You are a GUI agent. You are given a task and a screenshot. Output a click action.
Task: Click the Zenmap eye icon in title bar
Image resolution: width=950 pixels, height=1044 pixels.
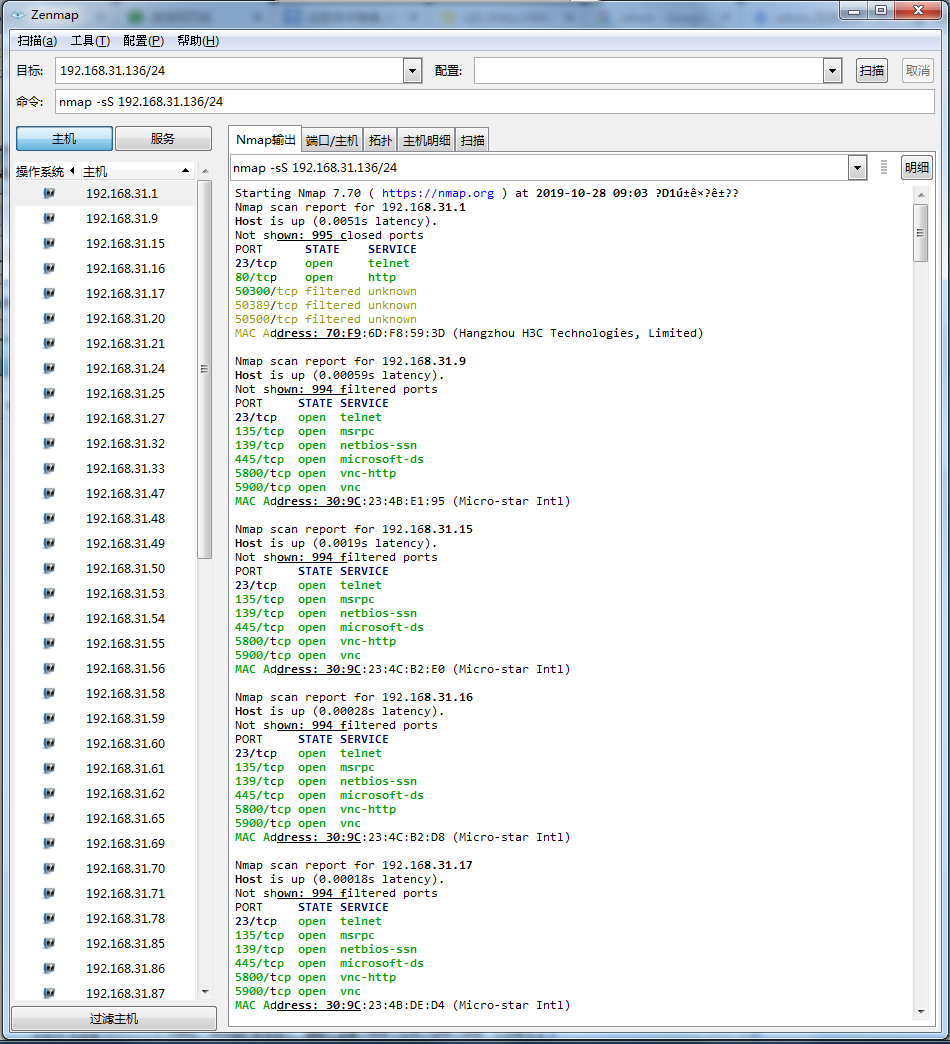point(17,15)
